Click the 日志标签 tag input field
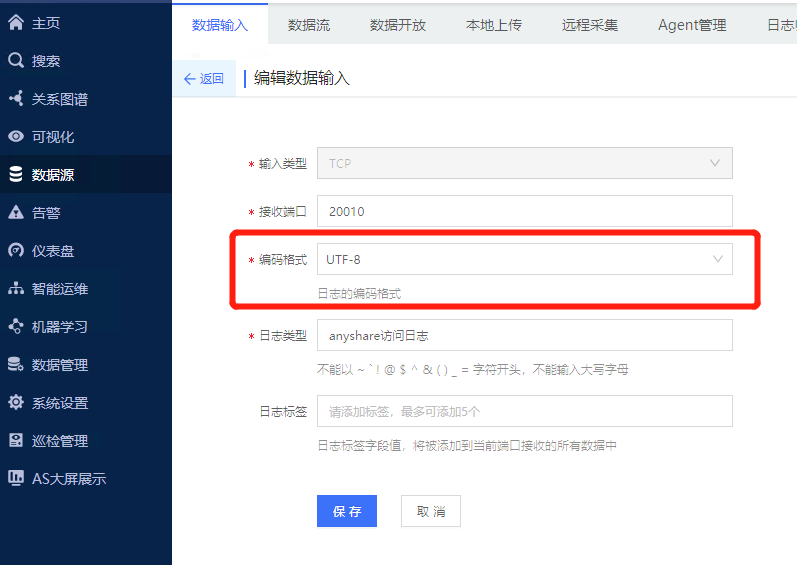 (525, 411)
